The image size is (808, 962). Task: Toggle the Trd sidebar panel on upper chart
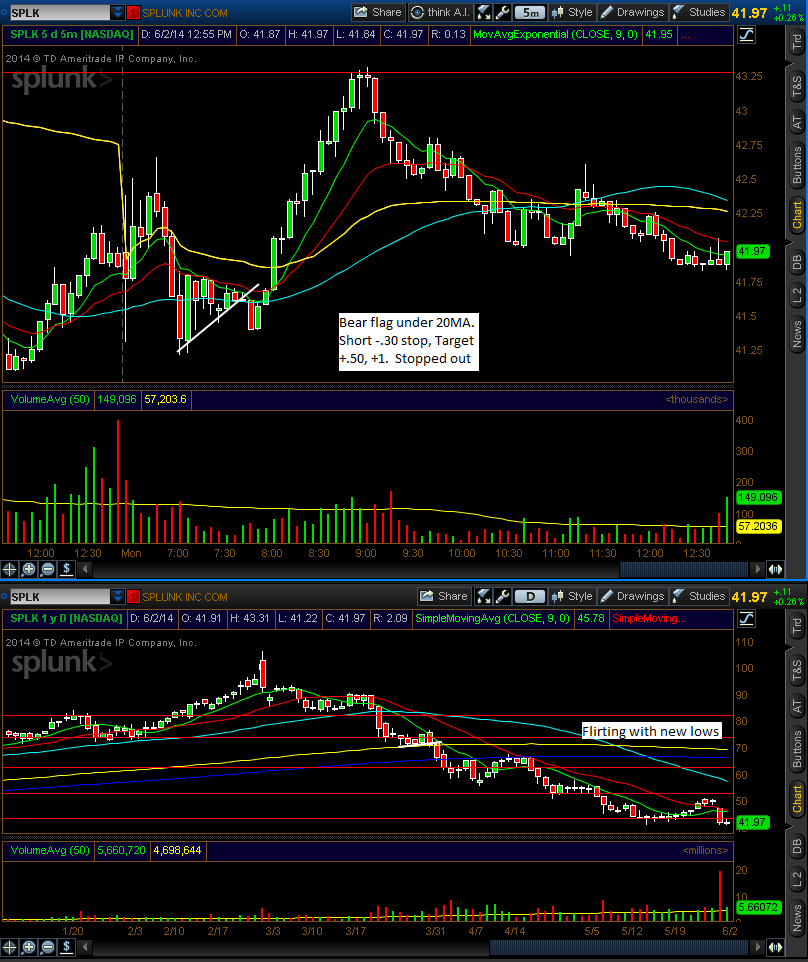pyautogui.click(x=796, y=42)
